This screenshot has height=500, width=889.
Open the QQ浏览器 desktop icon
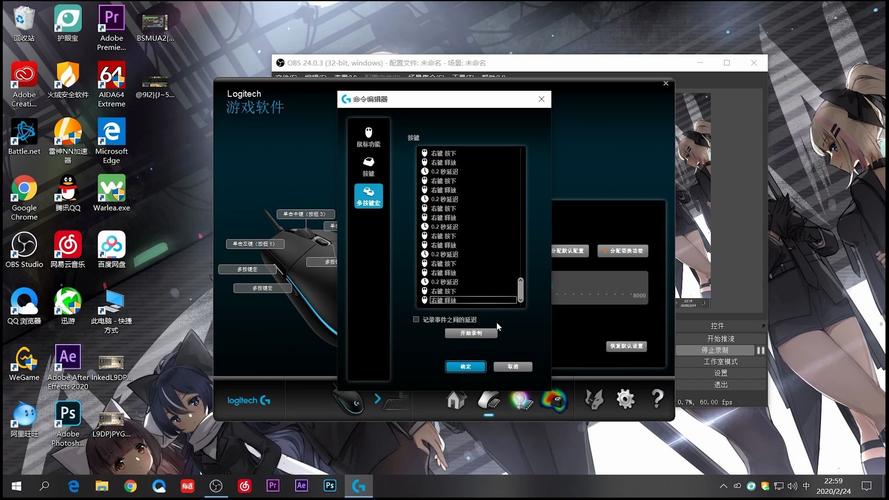[24, 306]
